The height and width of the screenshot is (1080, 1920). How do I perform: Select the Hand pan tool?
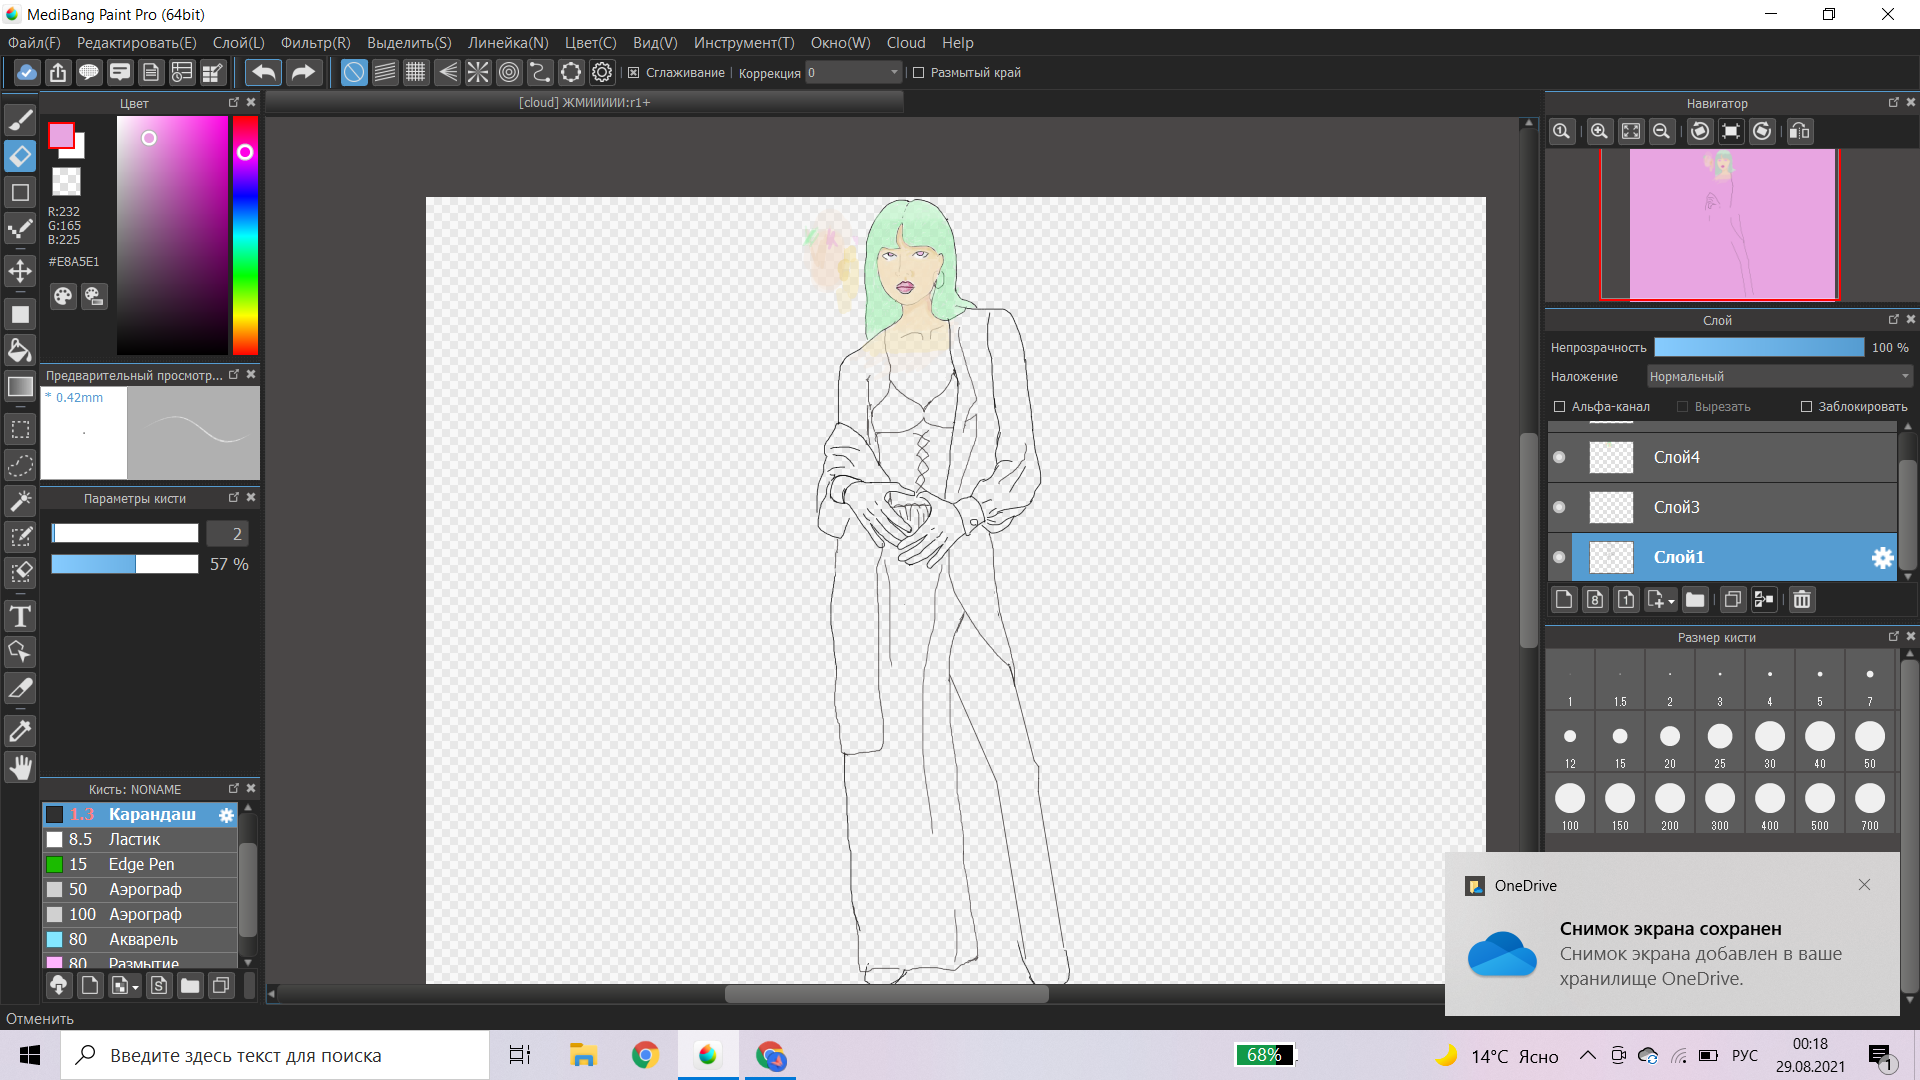[x=20, y=768]
